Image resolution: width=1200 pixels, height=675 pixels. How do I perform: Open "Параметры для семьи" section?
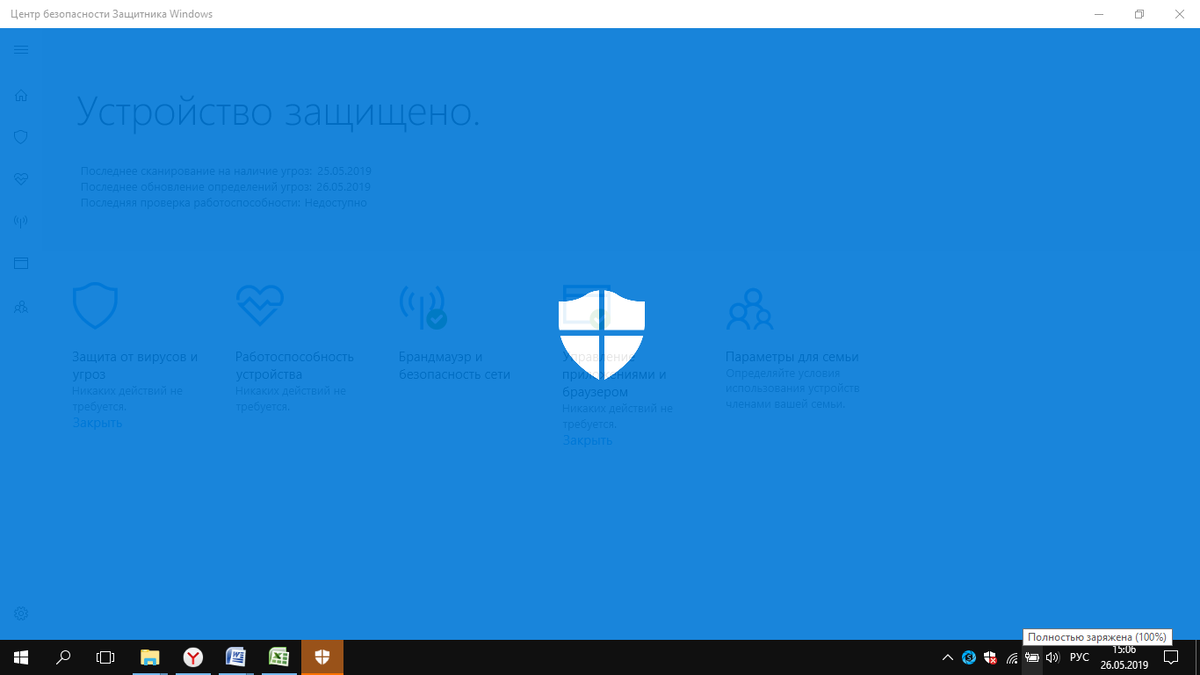pos(792,357)
